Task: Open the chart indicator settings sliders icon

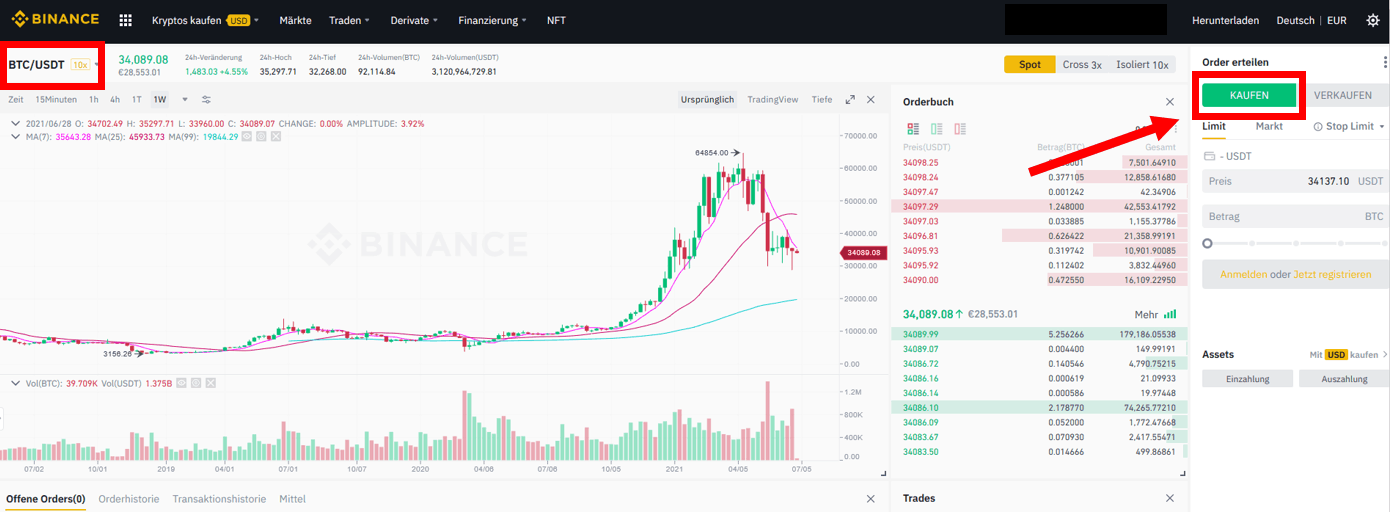Action: (206, 99)
